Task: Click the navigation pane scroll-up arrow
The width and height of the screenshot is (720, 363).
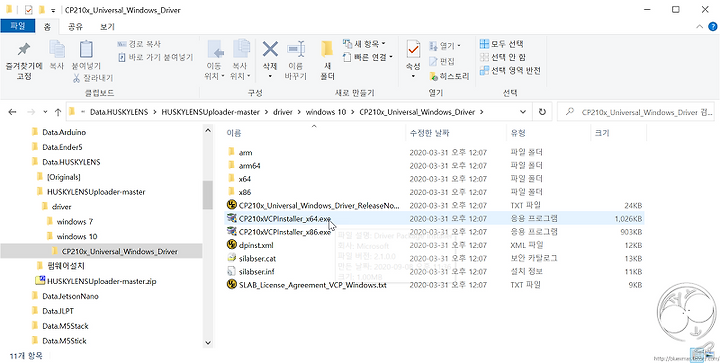Action: coord(208,130)
